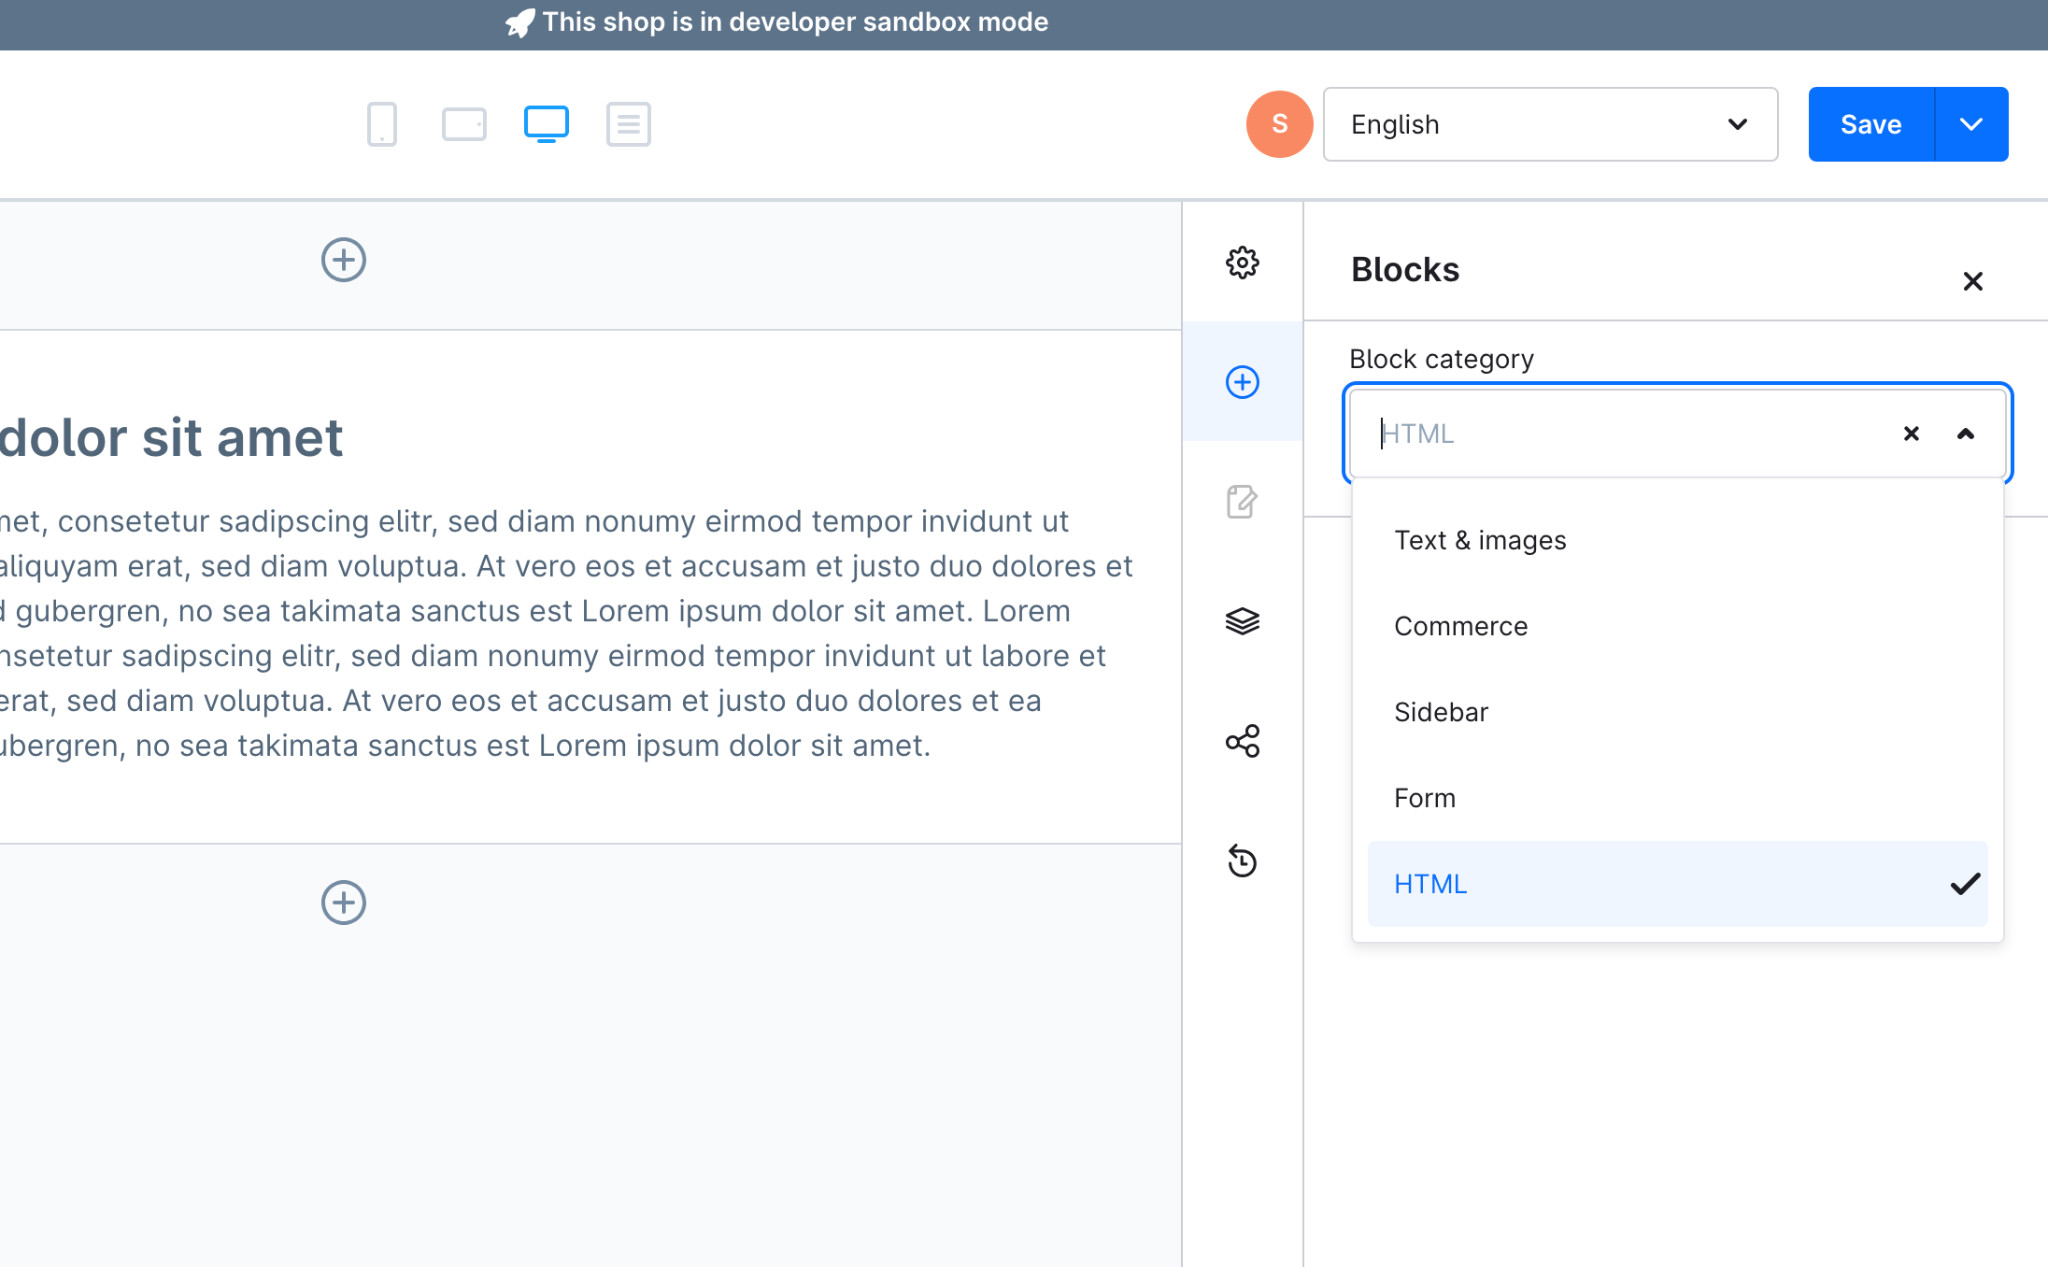Click the Save button
Viewport: 2048px width, 1267px height.
point(1869,124)
